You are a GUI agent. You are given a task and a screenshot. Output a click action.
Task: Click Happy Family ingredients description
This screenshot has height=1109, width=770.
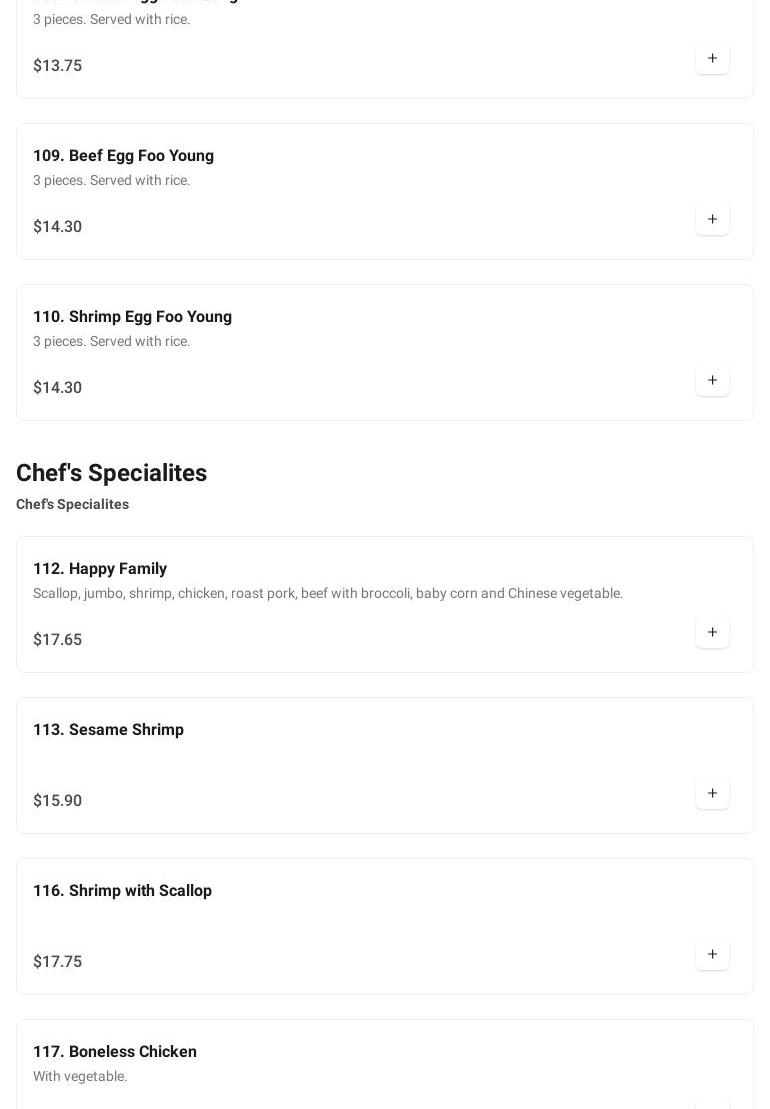coord(328,594)
